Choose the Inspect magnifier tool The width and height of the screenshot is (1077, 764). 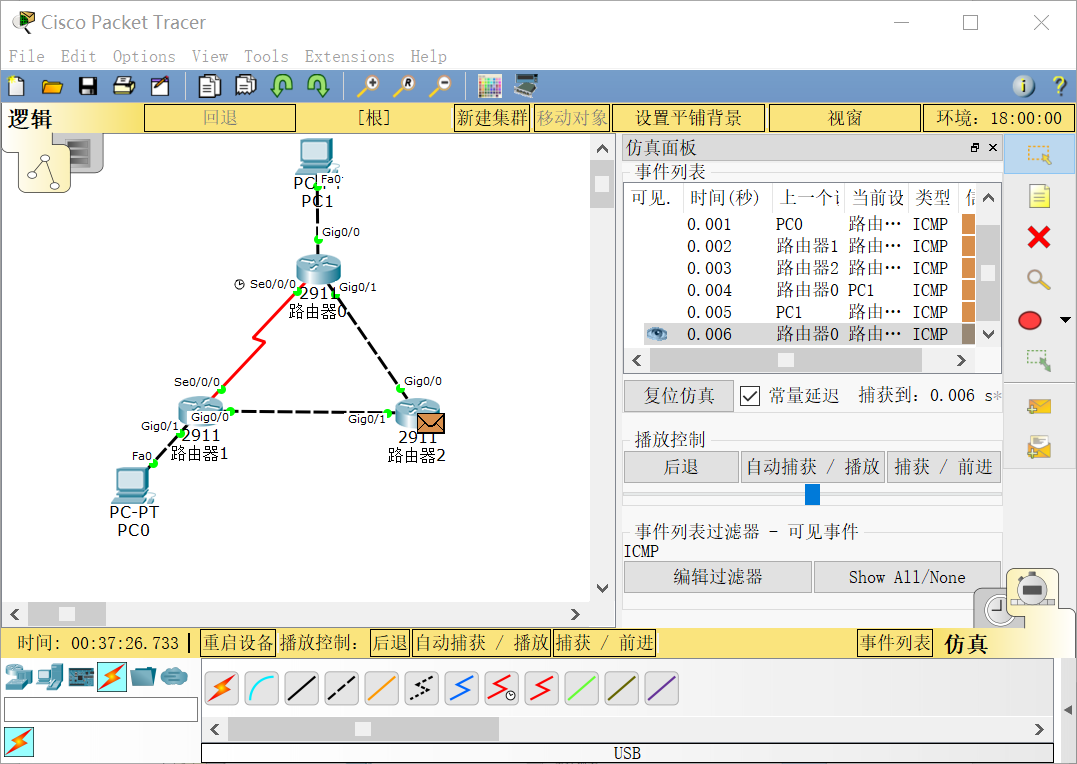coord(1039,280)
